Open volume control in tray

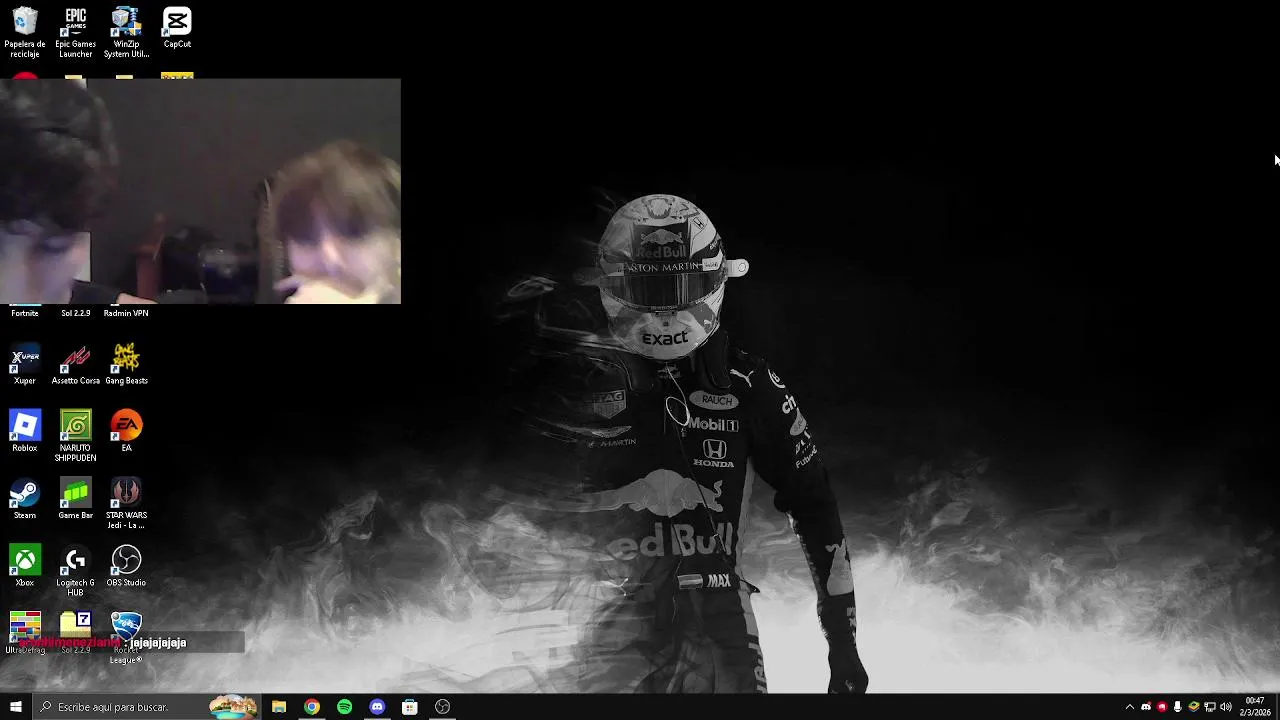click(x=1226, y=707)
